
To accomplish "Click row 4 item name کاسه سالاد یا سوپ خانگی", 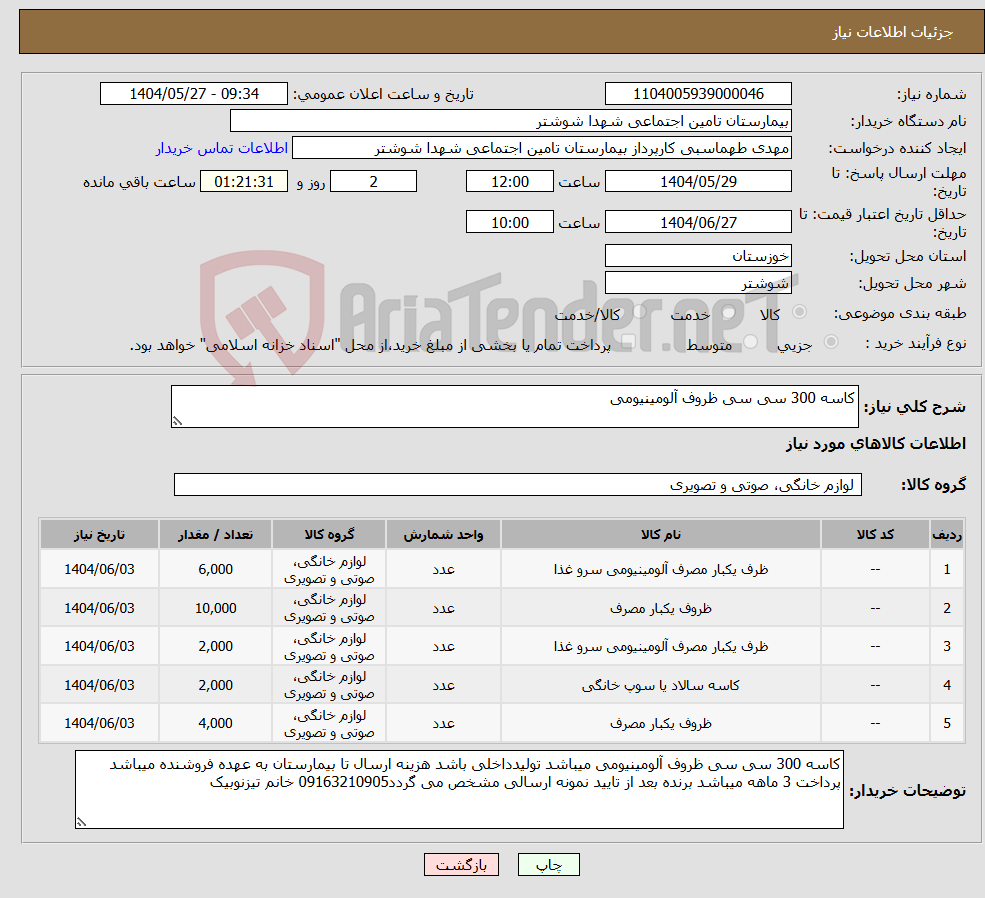I will pyautogui.click(x=660, y=685).
